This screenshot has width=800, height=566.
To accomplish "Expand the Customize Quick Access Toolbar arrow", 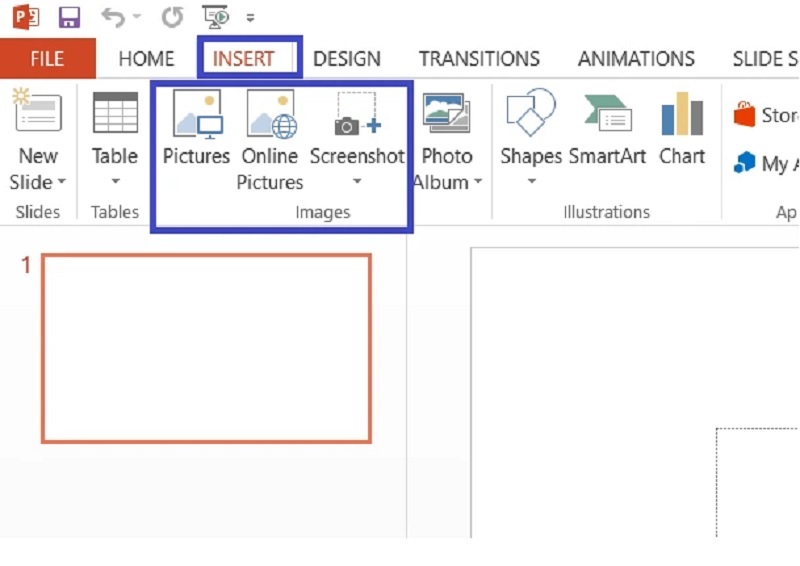I will pos(250,18).
